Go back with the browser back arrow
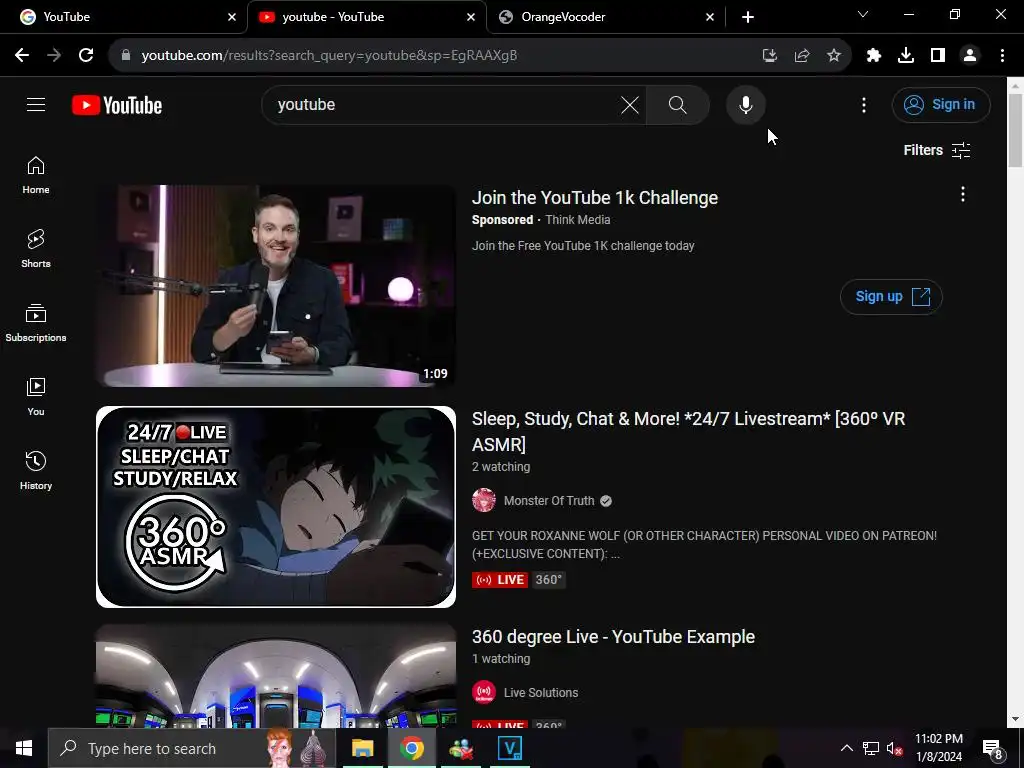The width and height of the screenshot is (1024, 768). pos(22,56)
